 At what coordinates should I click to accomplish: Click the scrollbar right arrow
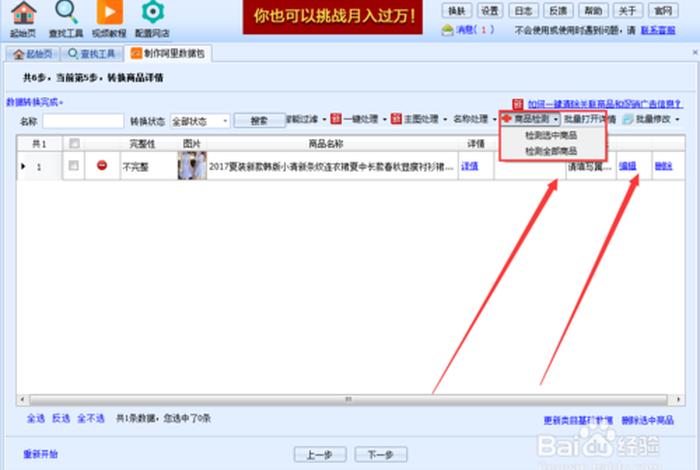tap(678, 399)
